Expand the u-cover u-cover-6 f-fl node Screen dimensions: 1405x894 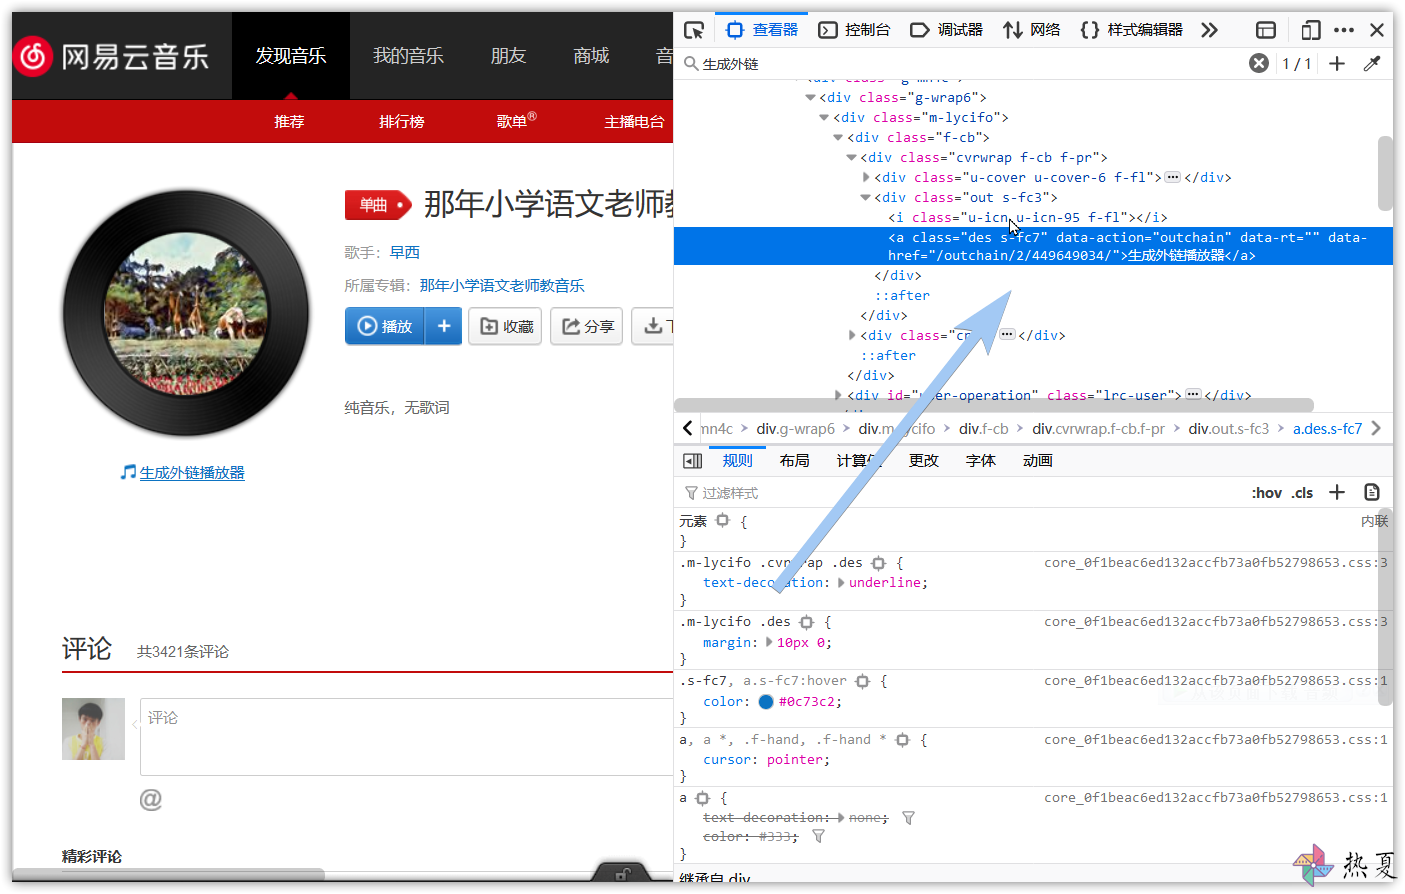[x=866, y=178]
